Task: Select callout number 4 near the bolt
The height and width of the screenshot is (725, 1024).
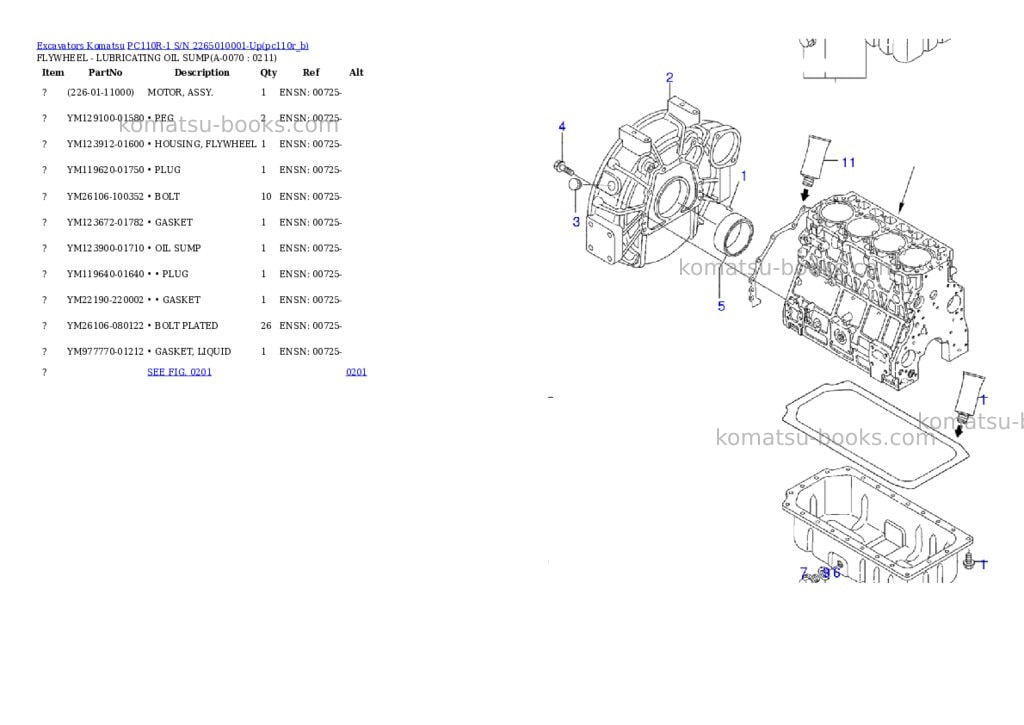Action: (x=562, y=127)
